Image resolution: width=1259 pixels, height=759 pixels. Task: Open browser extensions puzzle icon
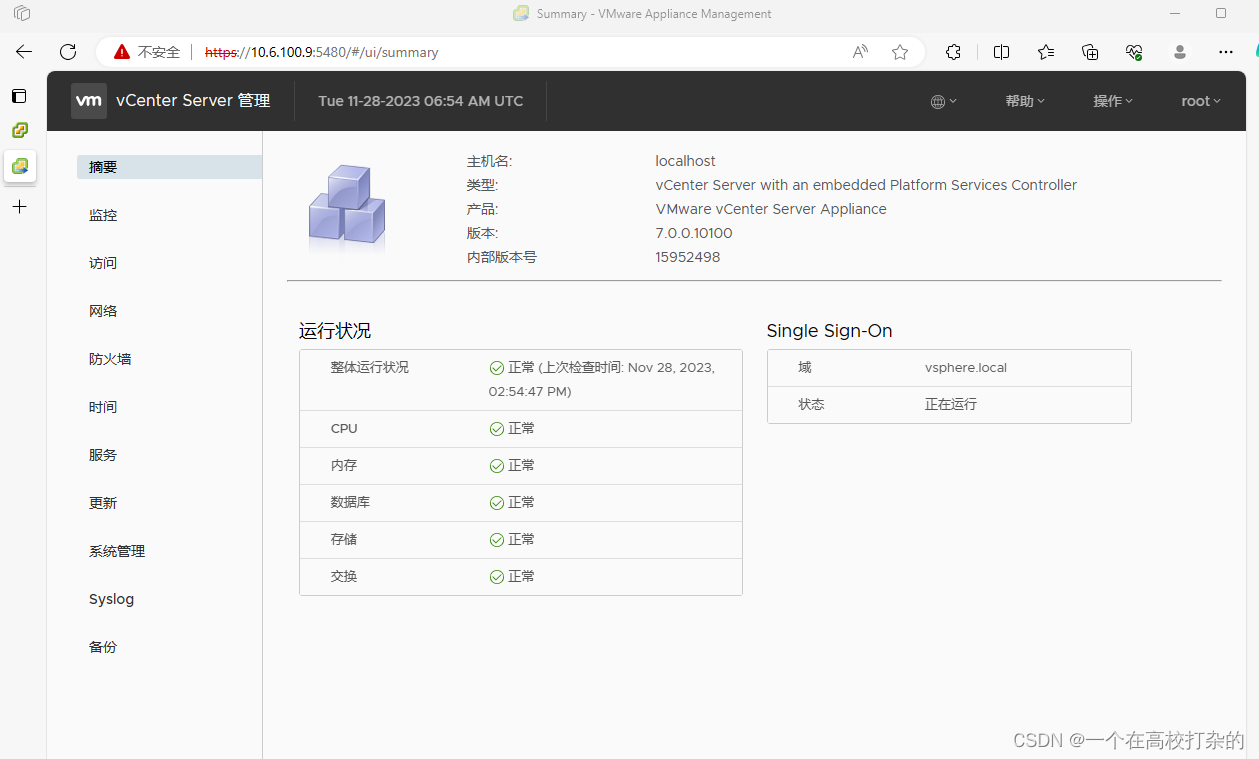click(953, 52)
